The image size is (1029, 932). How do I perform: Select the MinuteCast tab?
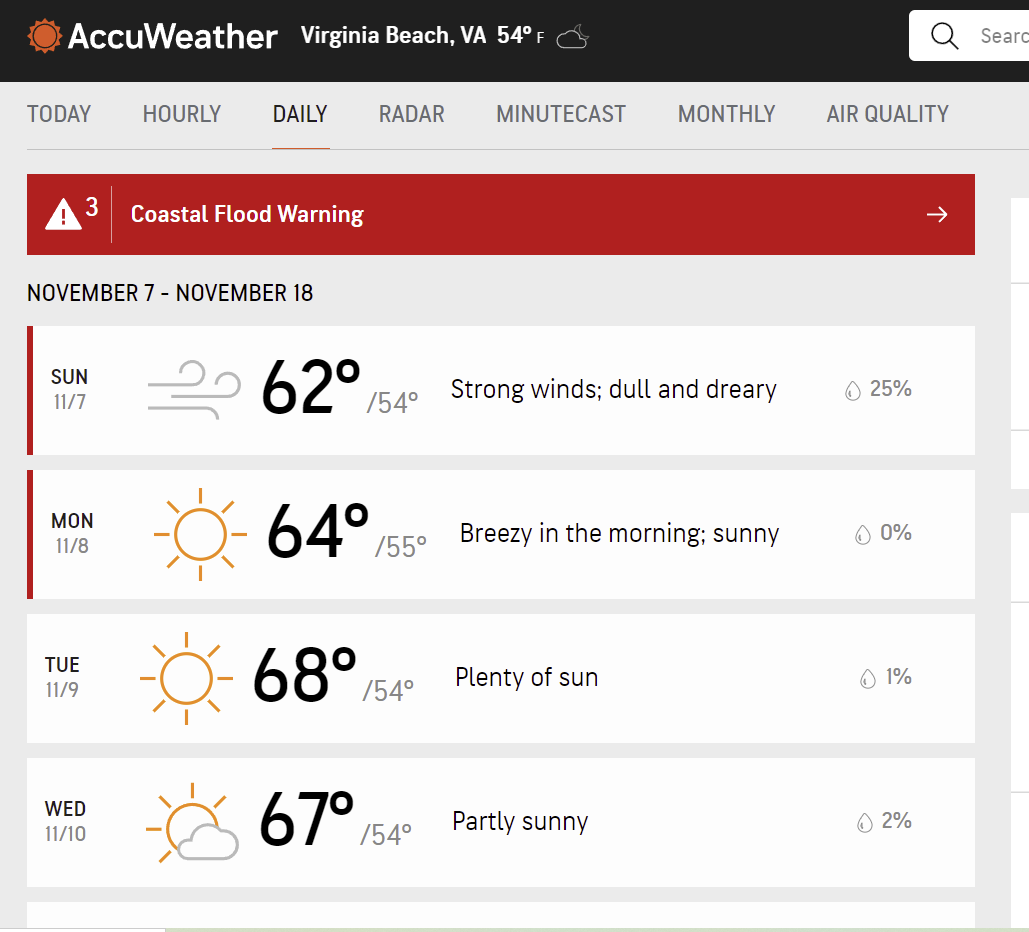[561, 114]
